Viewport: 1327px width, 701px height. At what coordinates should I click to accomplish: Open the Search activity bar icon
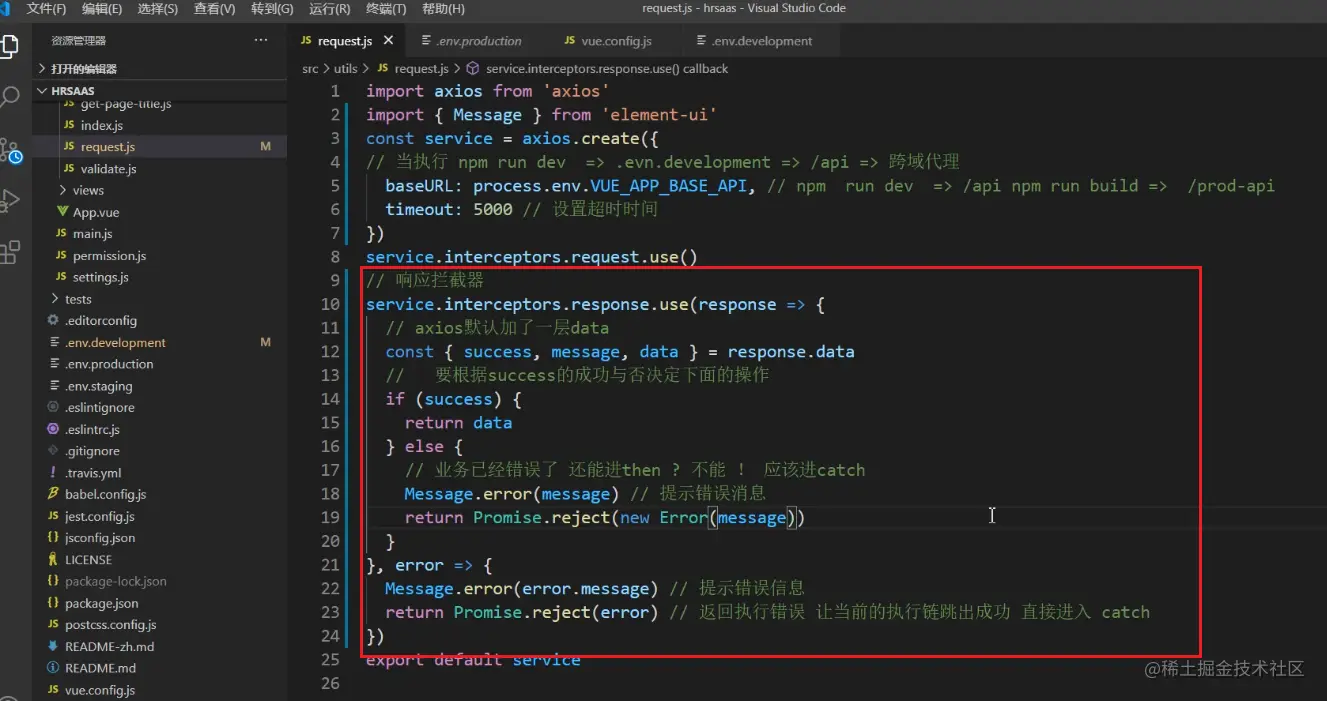(x=10, y=98)
